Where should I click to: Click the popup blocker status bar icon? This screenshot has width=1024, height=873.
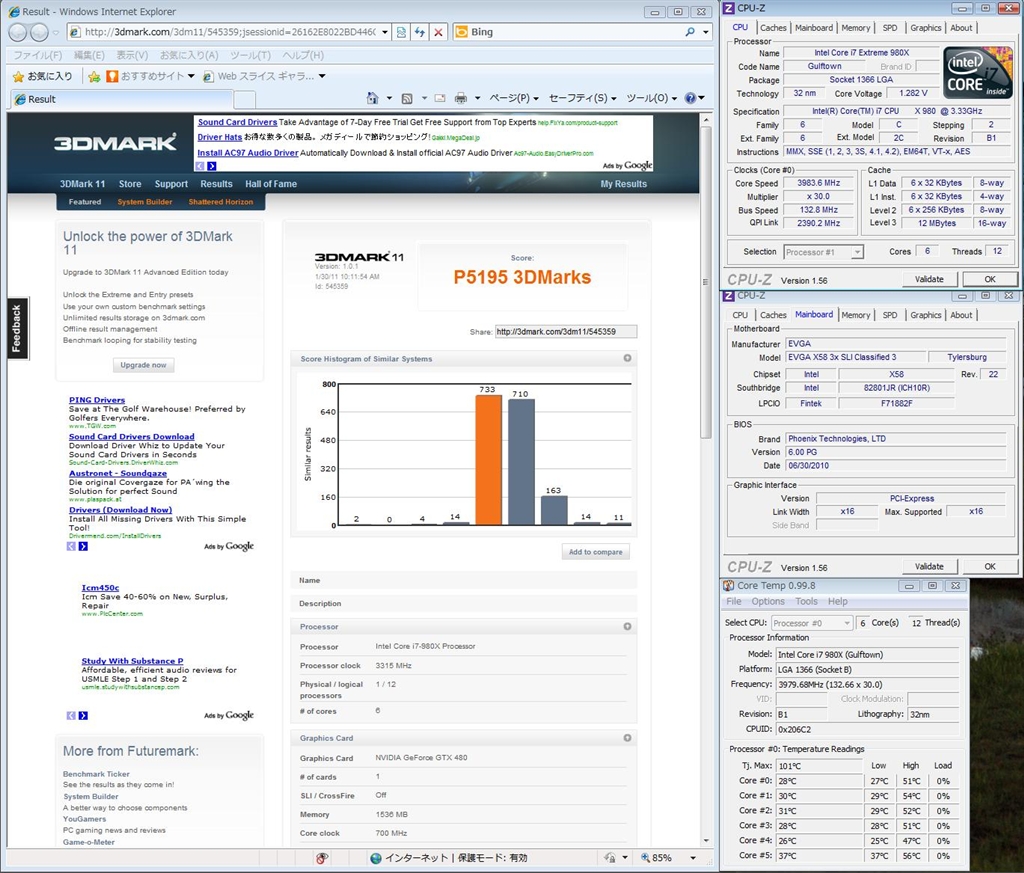click(322, 858)
